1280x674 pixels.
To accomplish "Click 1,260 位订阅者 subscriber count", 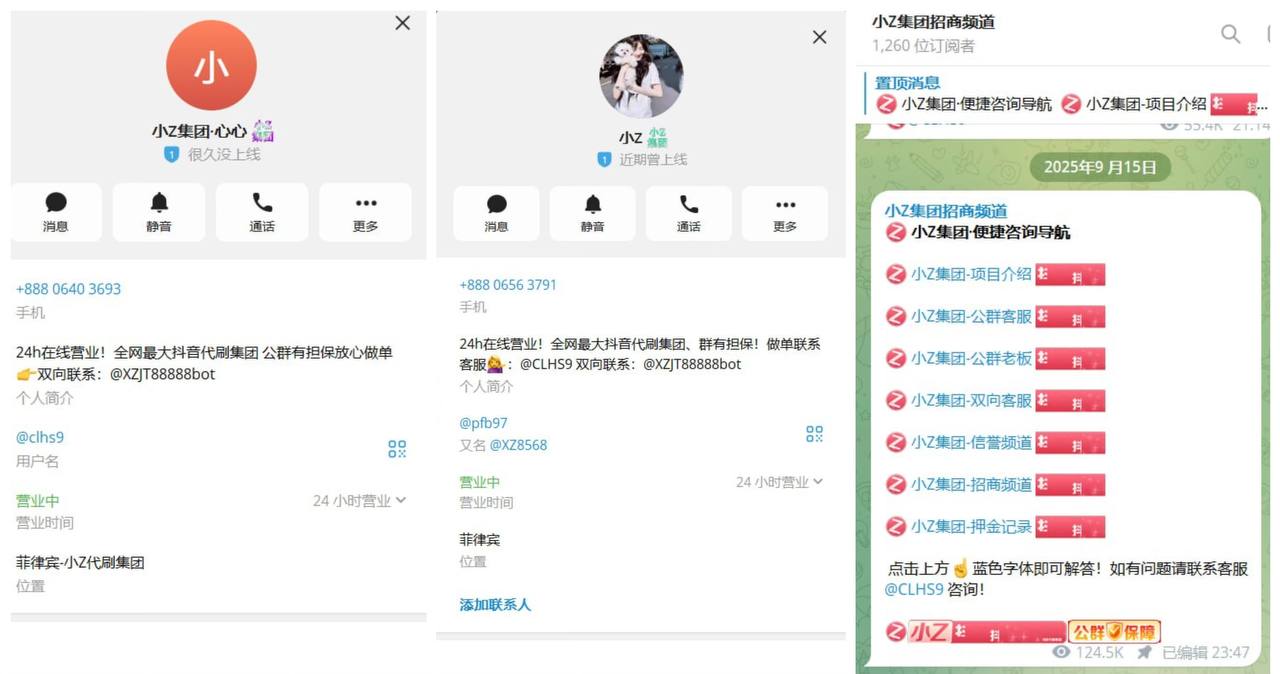I will point(923,46).
